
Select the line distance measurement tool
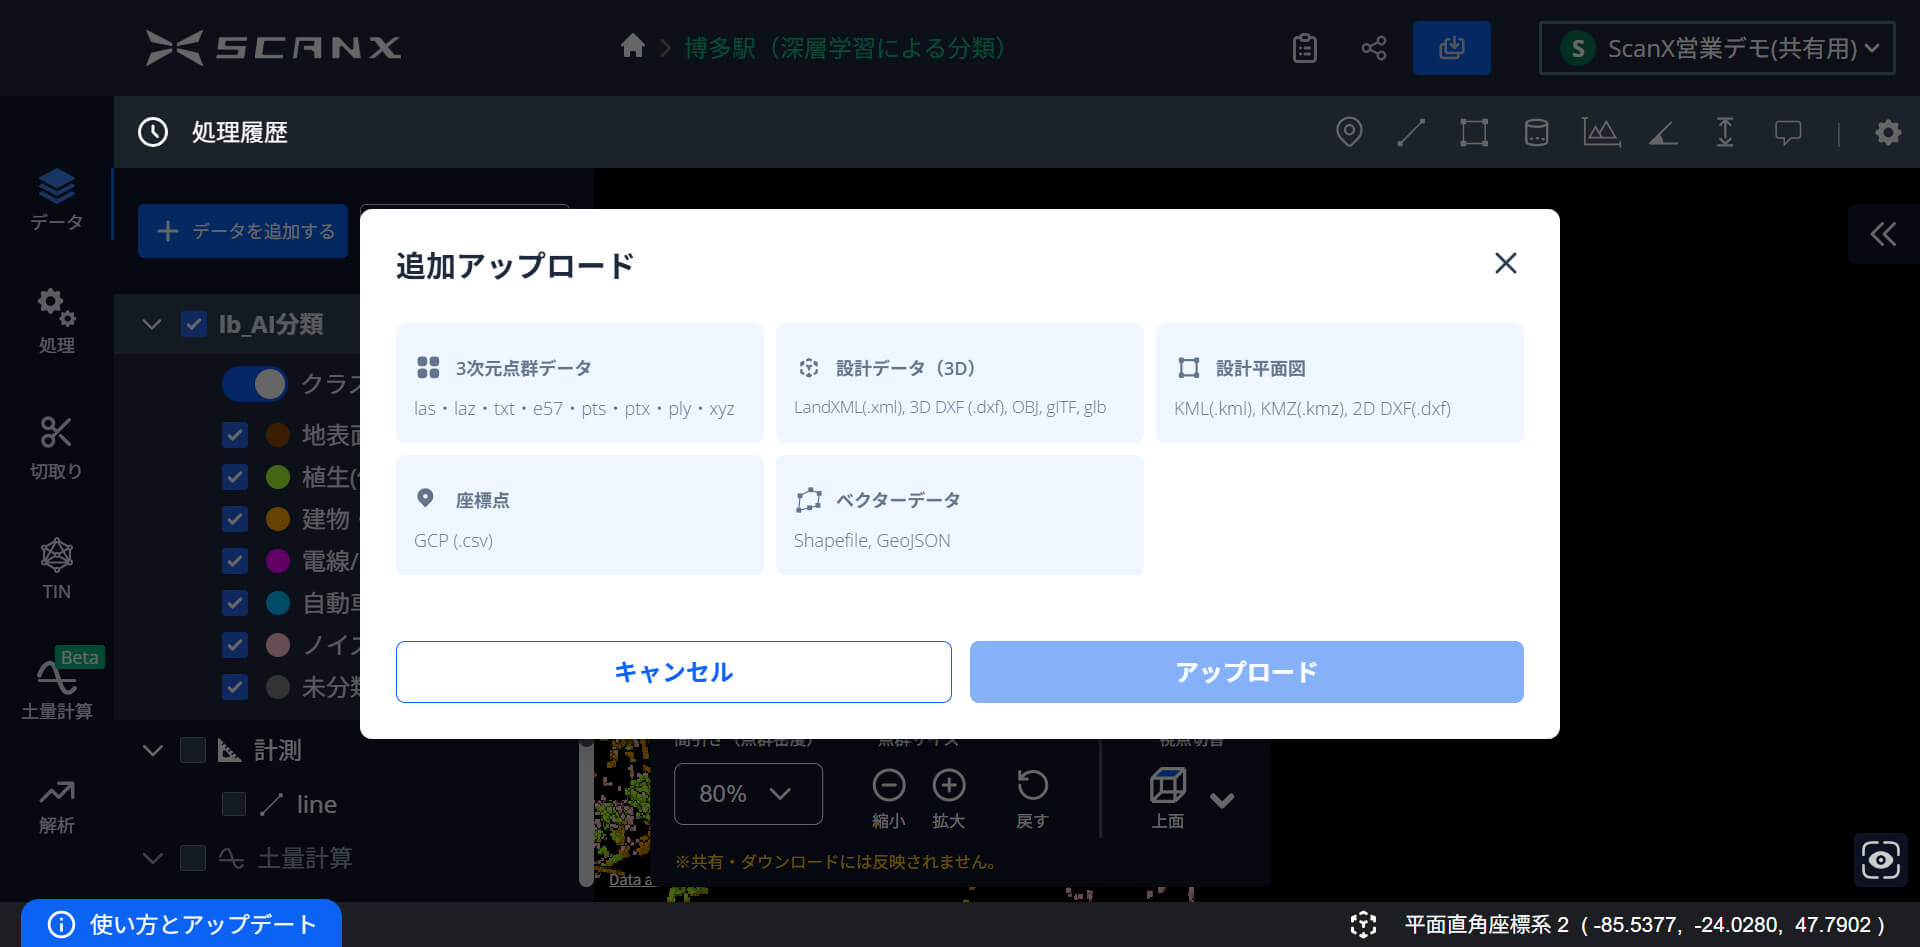(x=1411, y=132)
